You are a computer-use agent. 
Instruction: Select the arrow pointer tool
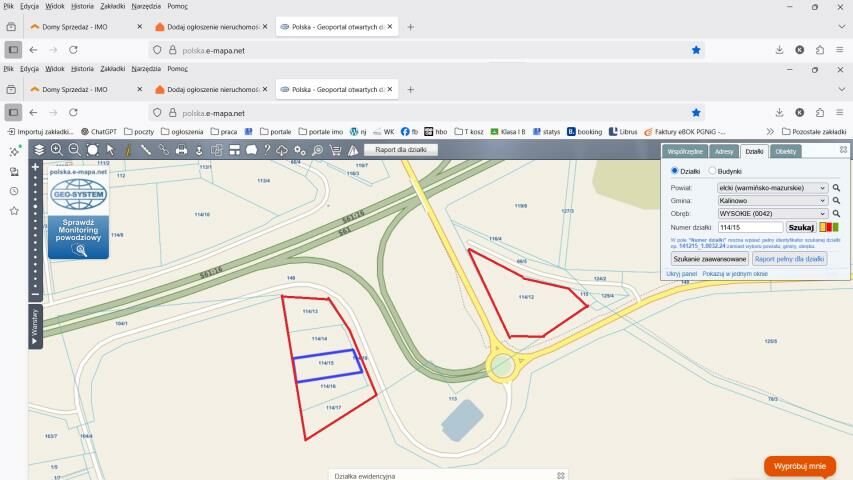tap(110, 150)
